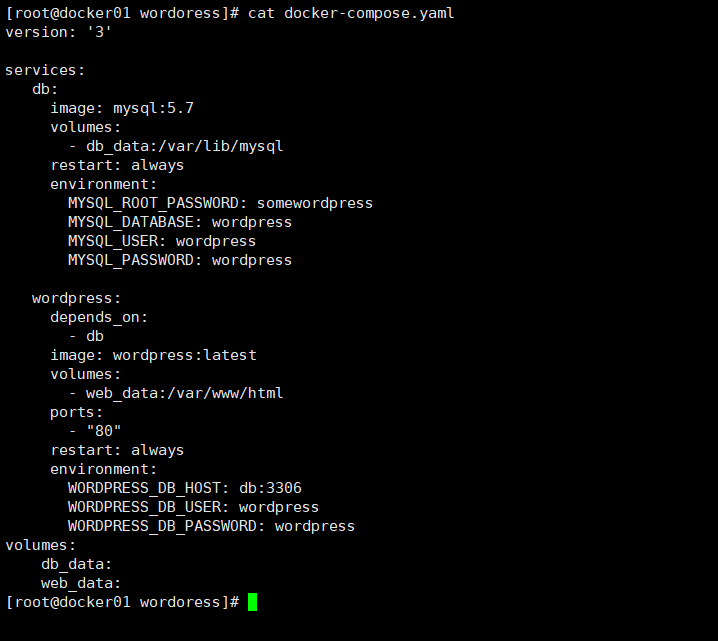Click the 'depends_on:' key
The width and height of the screenshot is (718, 641).
[99, 317]
